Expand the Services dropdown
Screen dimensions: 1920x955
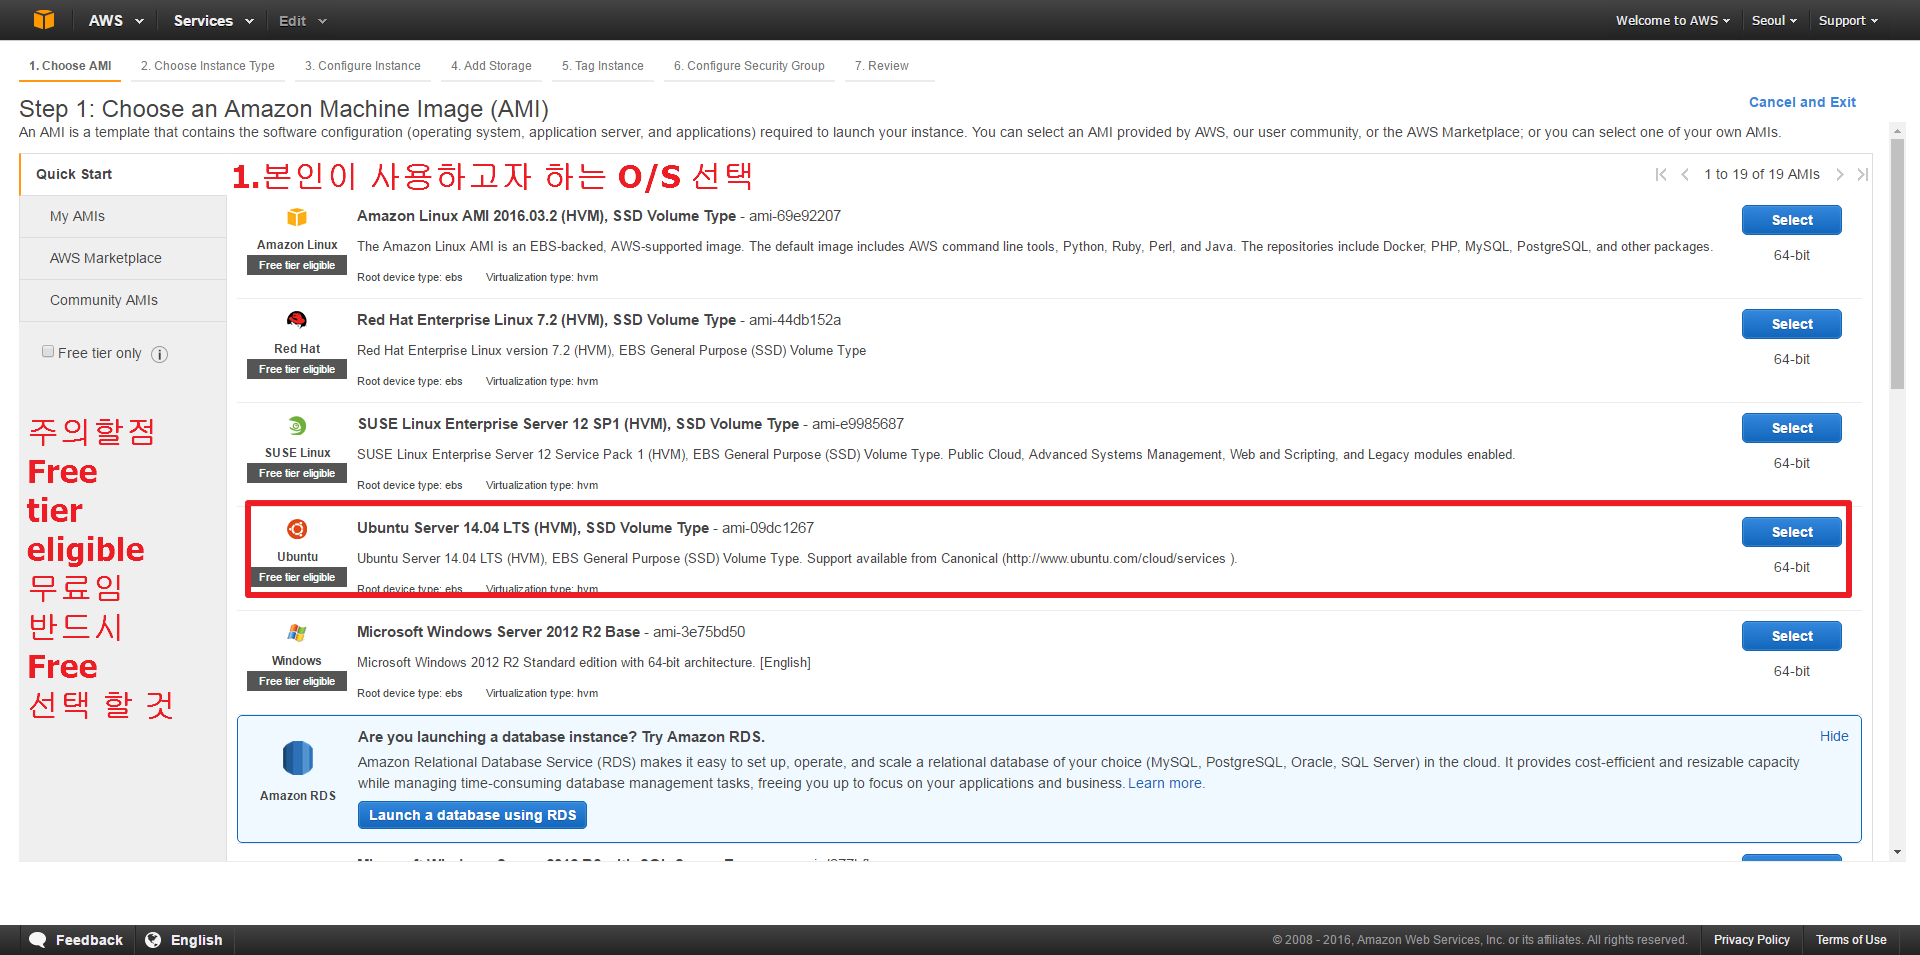tap(214, 20)
